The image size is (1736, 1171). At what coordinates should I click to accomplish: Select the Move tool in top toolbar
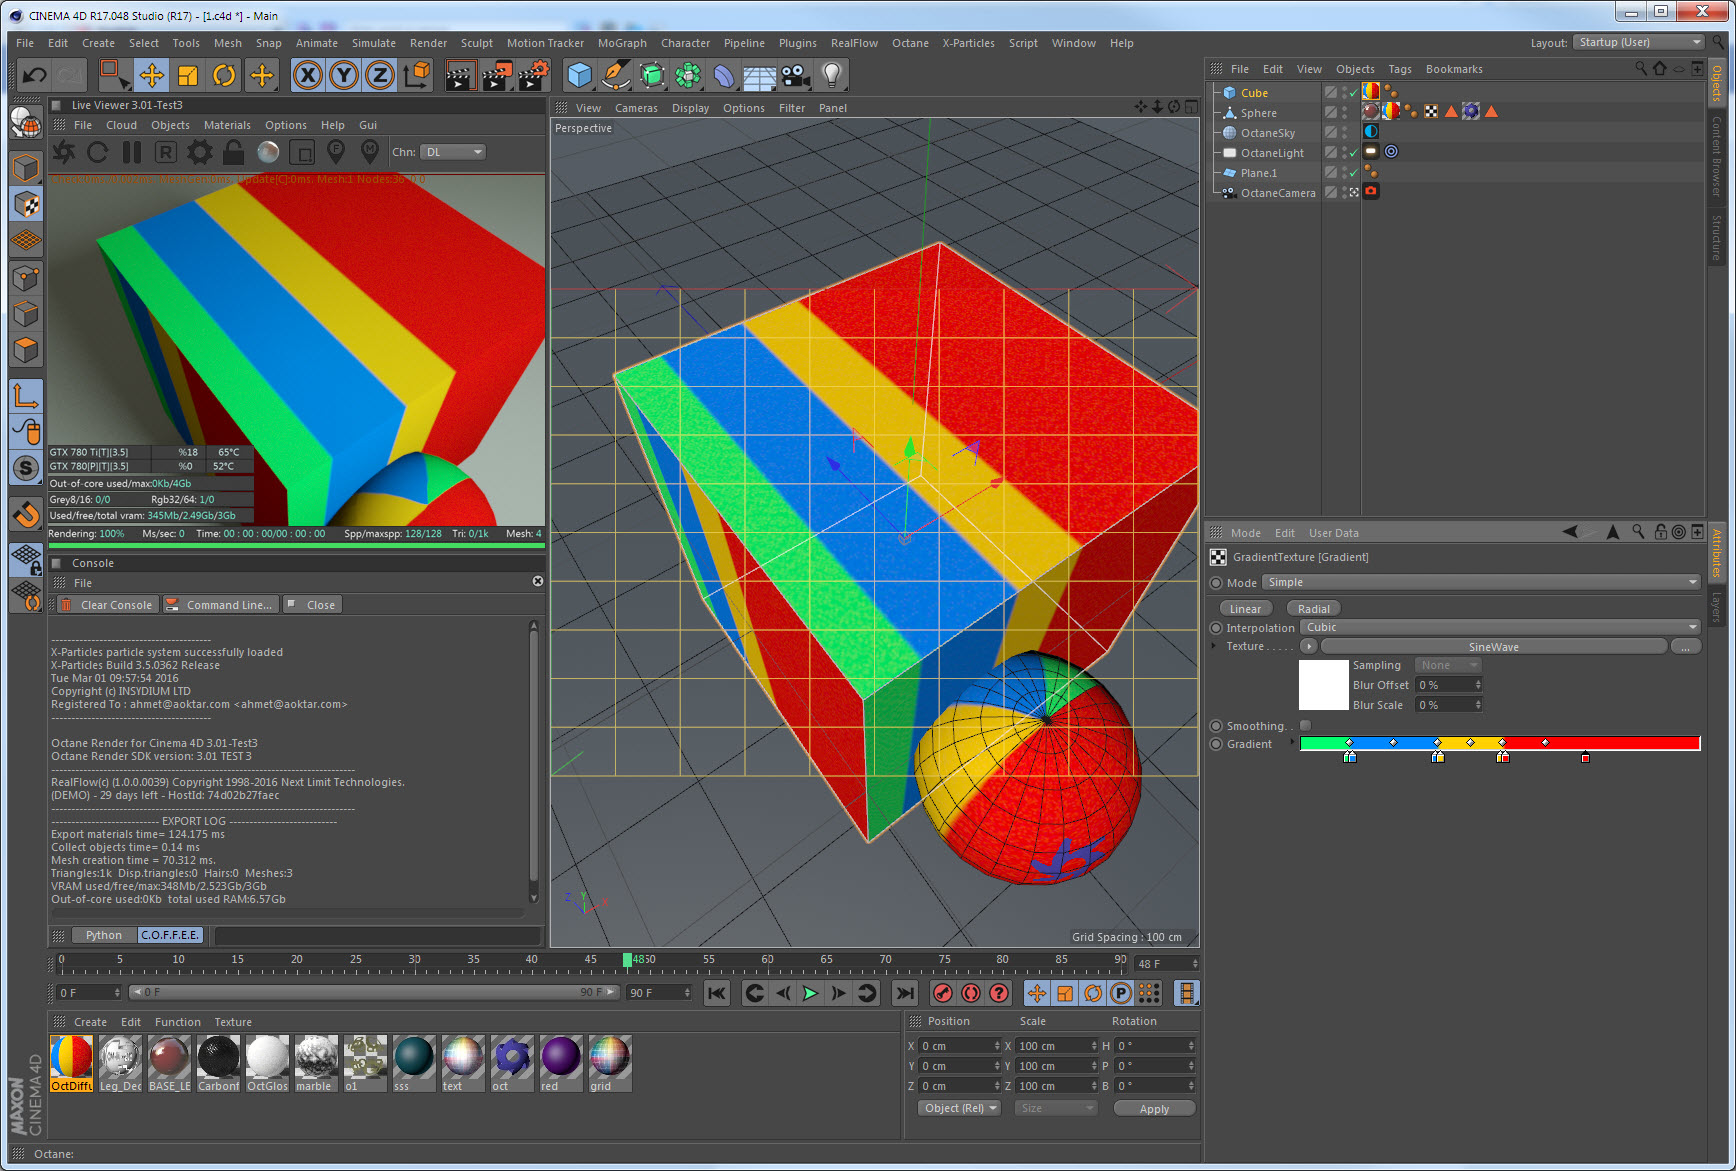[152, 75]
